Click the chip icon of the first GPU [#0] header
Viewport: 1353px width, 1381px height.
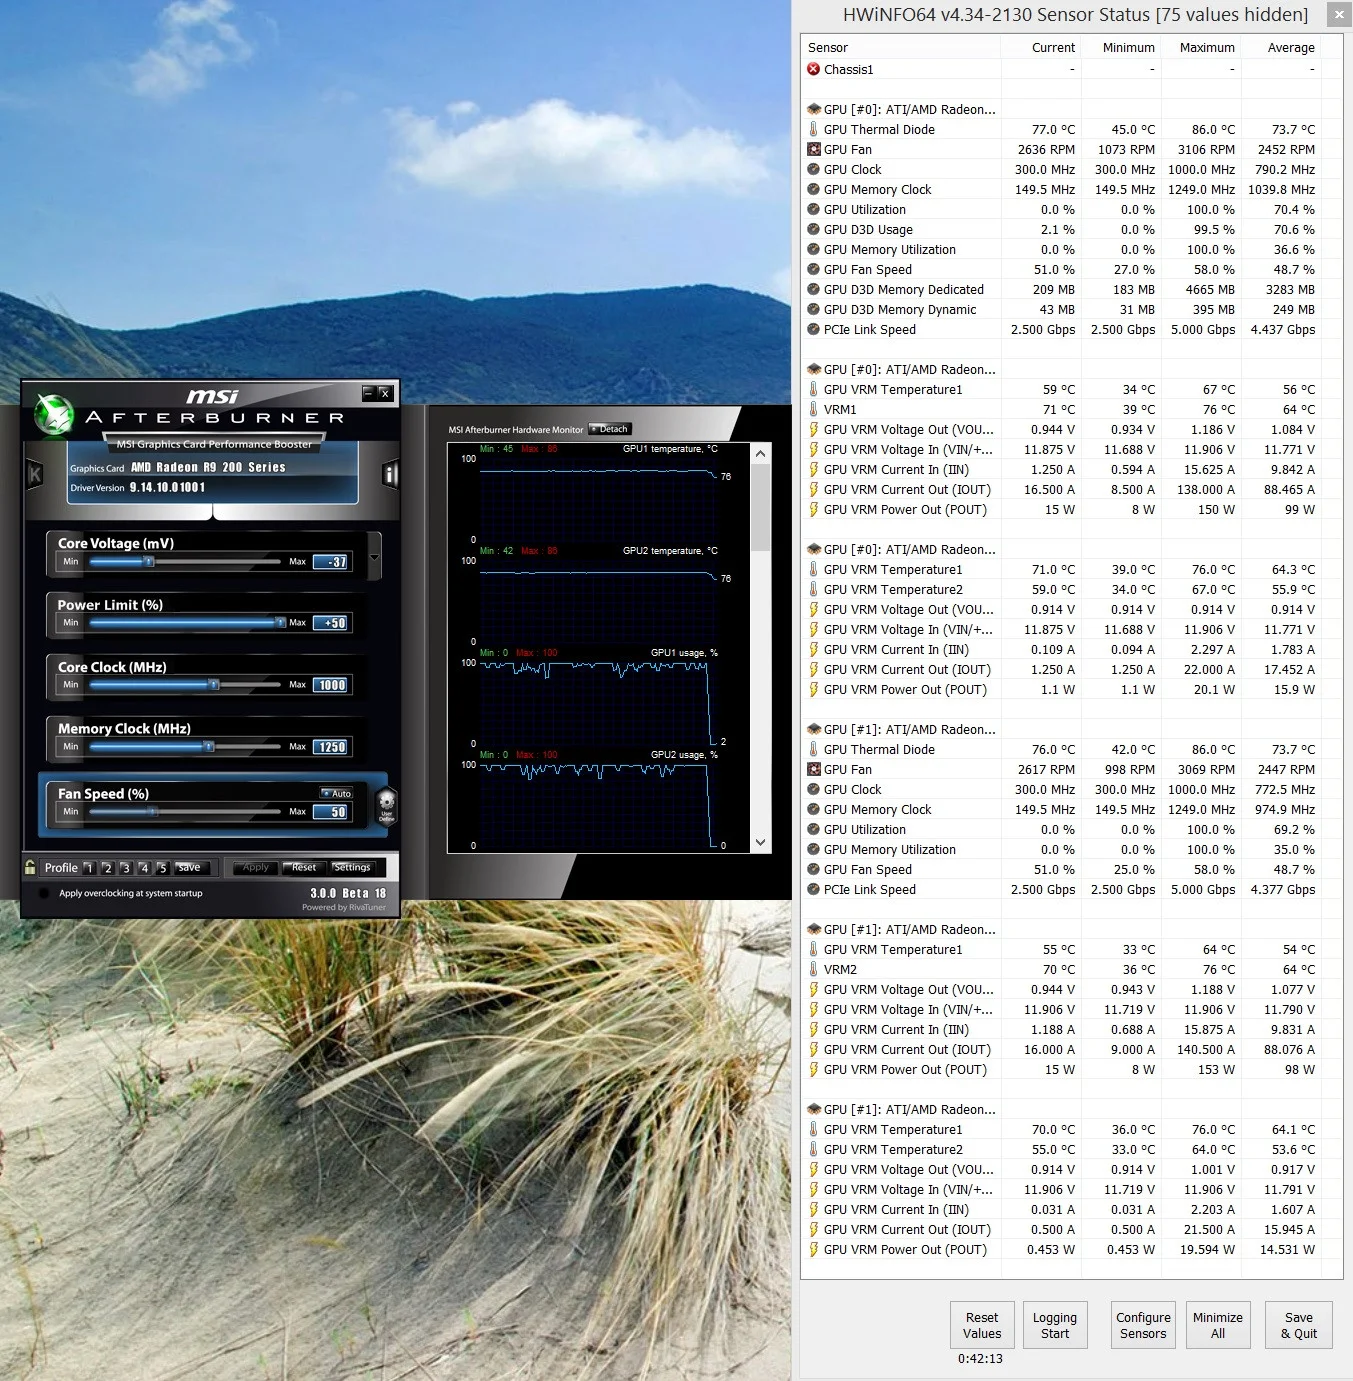pos(814,110)
